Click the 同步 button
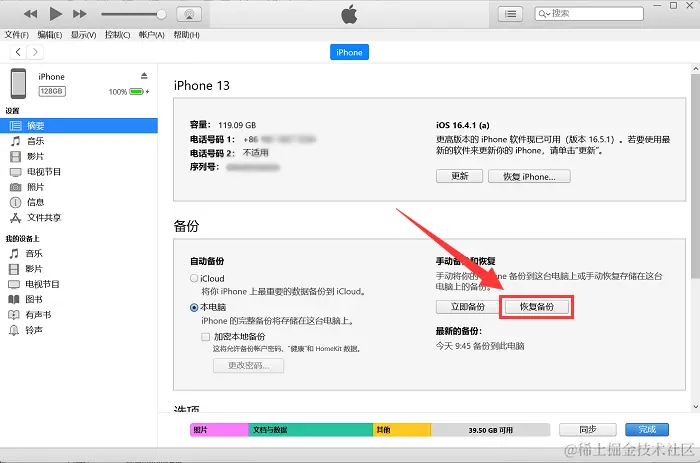Viewport: 700px width, 463px height. click(x=588, y=430)
